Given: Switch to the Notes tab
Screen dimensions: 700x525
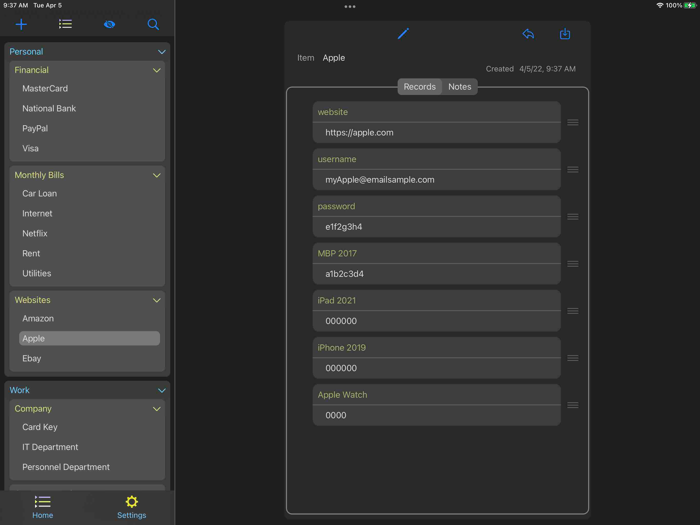Looking at the screenshot, I should click(460, 87).
